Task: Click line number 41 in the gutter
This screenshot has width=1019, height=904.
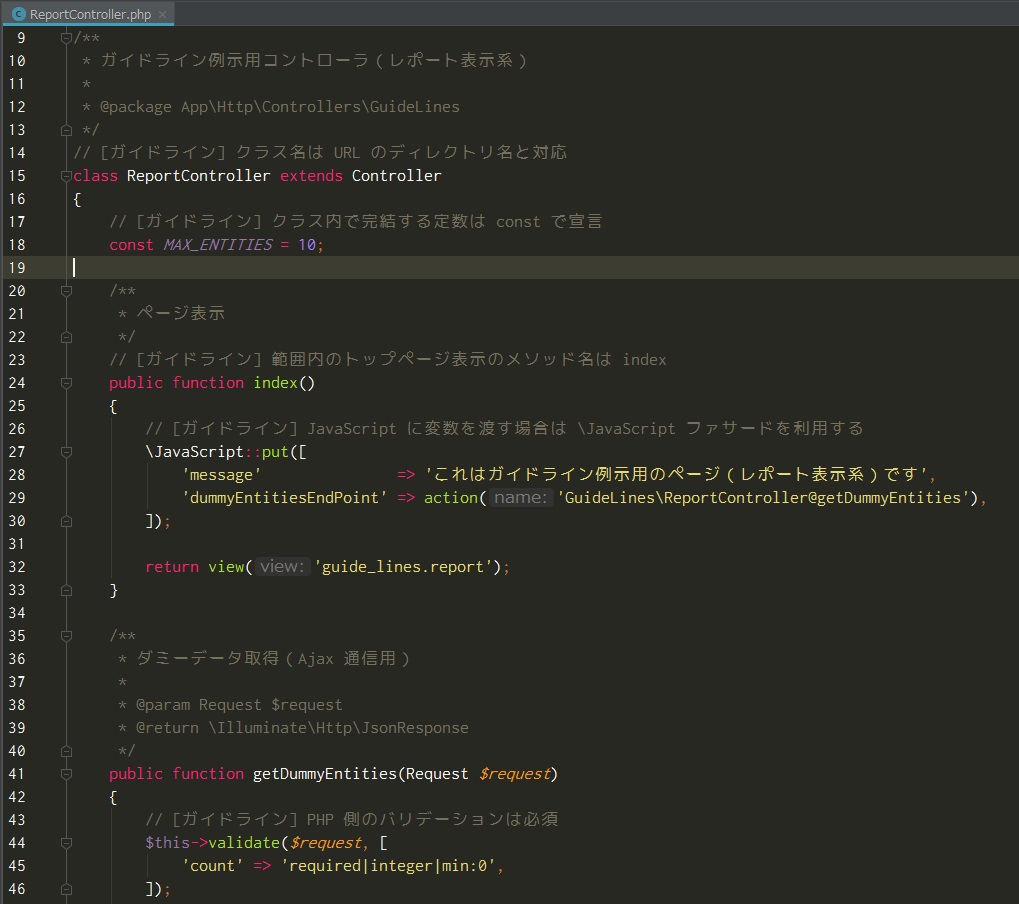Action: pos(17,774)
